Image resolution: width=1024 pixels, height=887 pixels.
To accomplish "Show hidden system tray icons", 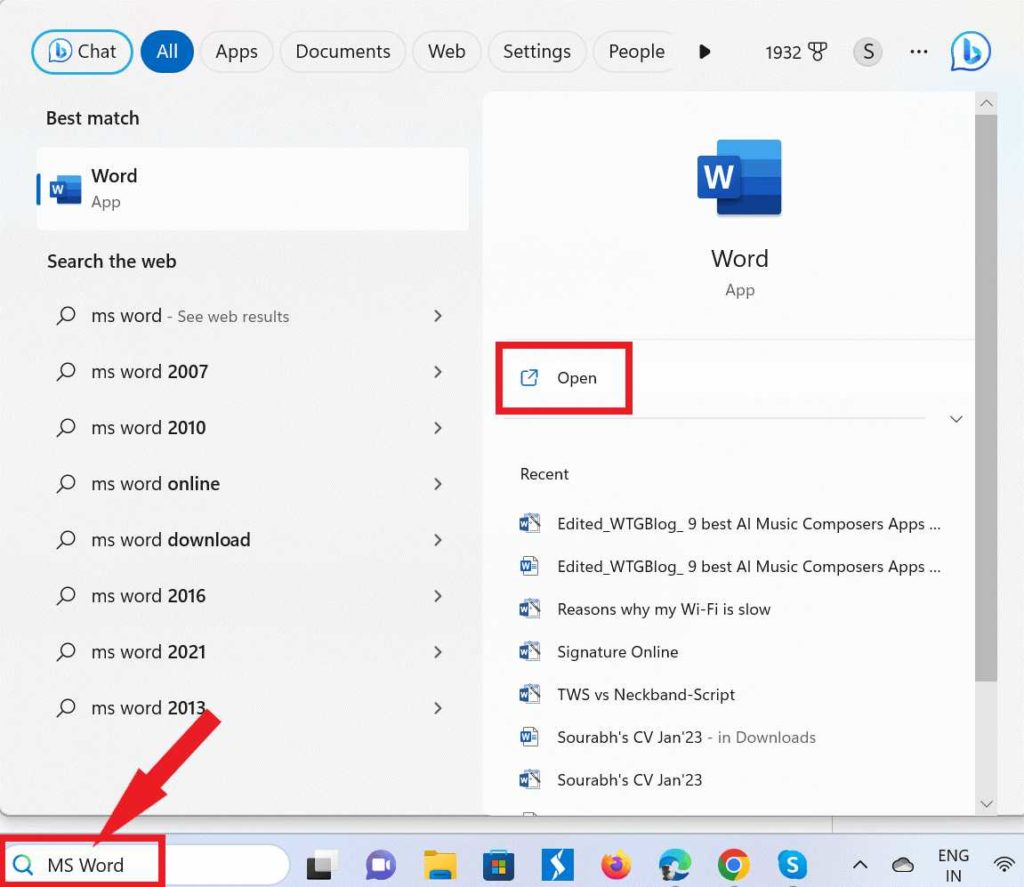I will pos(860,865).
